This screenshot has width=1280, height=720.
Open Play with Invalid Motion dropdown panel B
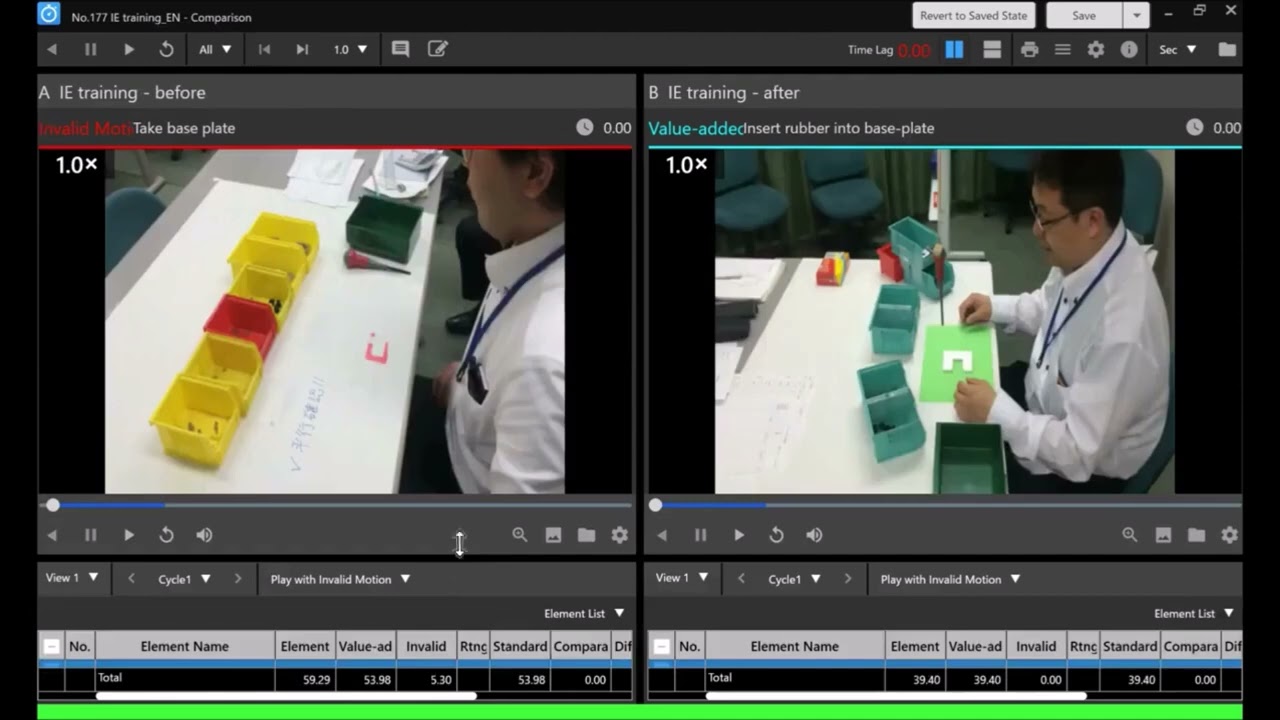tap(950, 579)
